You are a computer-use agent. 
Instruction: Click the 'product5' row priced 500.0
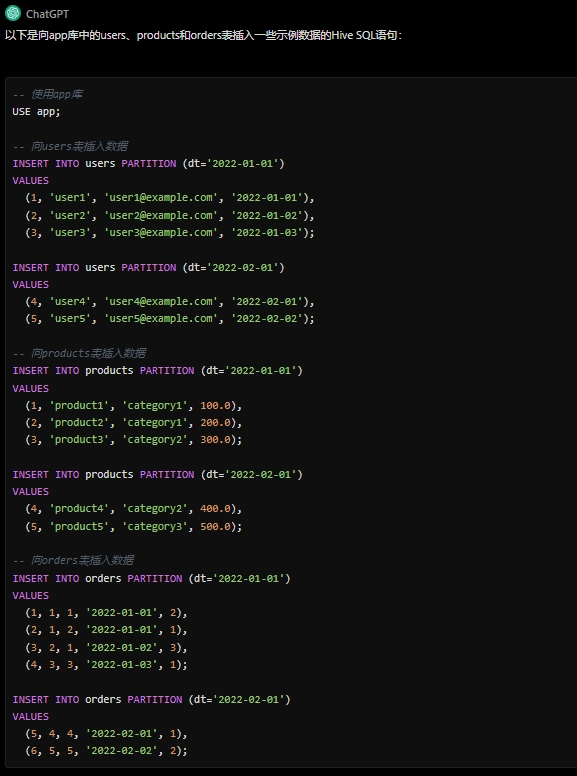tap(134, 526)
